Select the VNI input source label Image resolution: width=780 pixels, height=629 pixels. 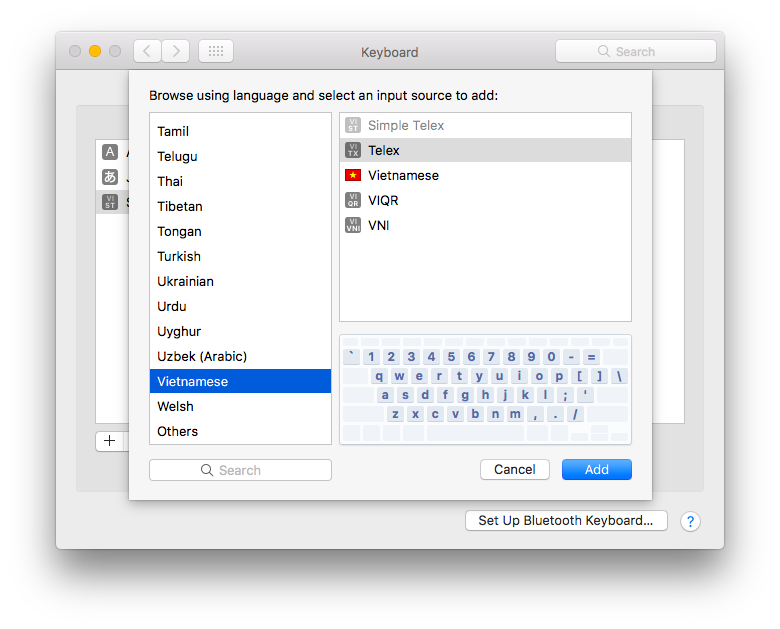pos(379,225)
